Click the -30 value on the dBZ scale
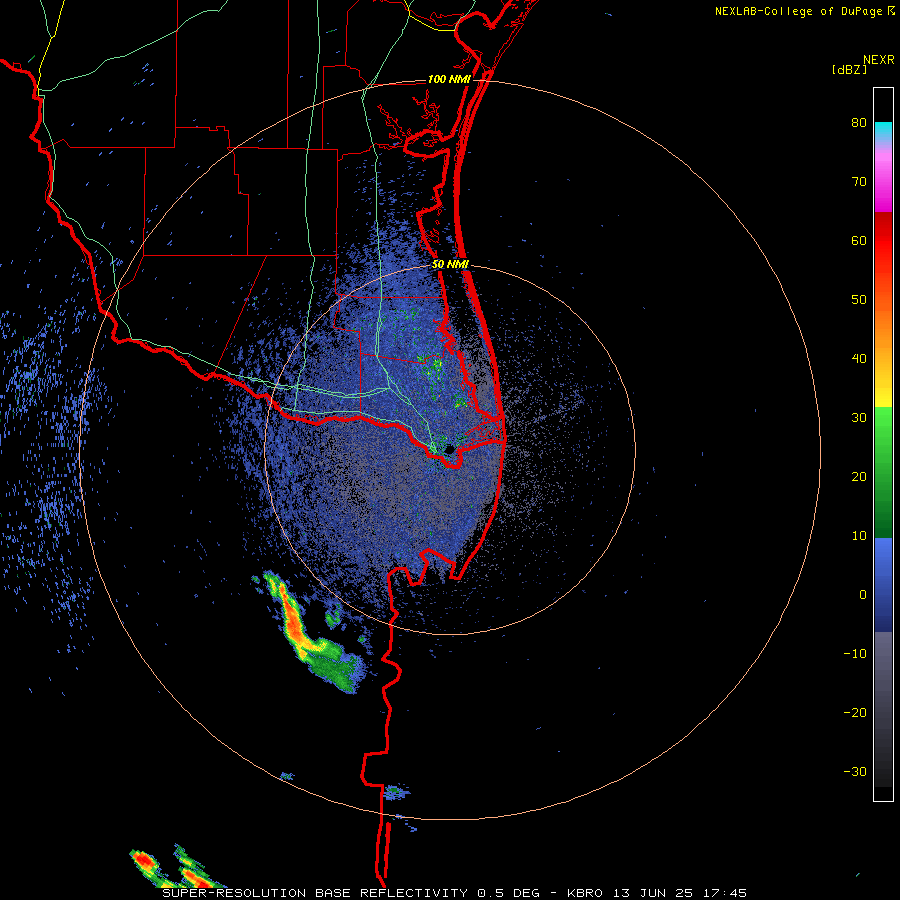The height and width of the screenshot is (900, 900). (855, 771)
